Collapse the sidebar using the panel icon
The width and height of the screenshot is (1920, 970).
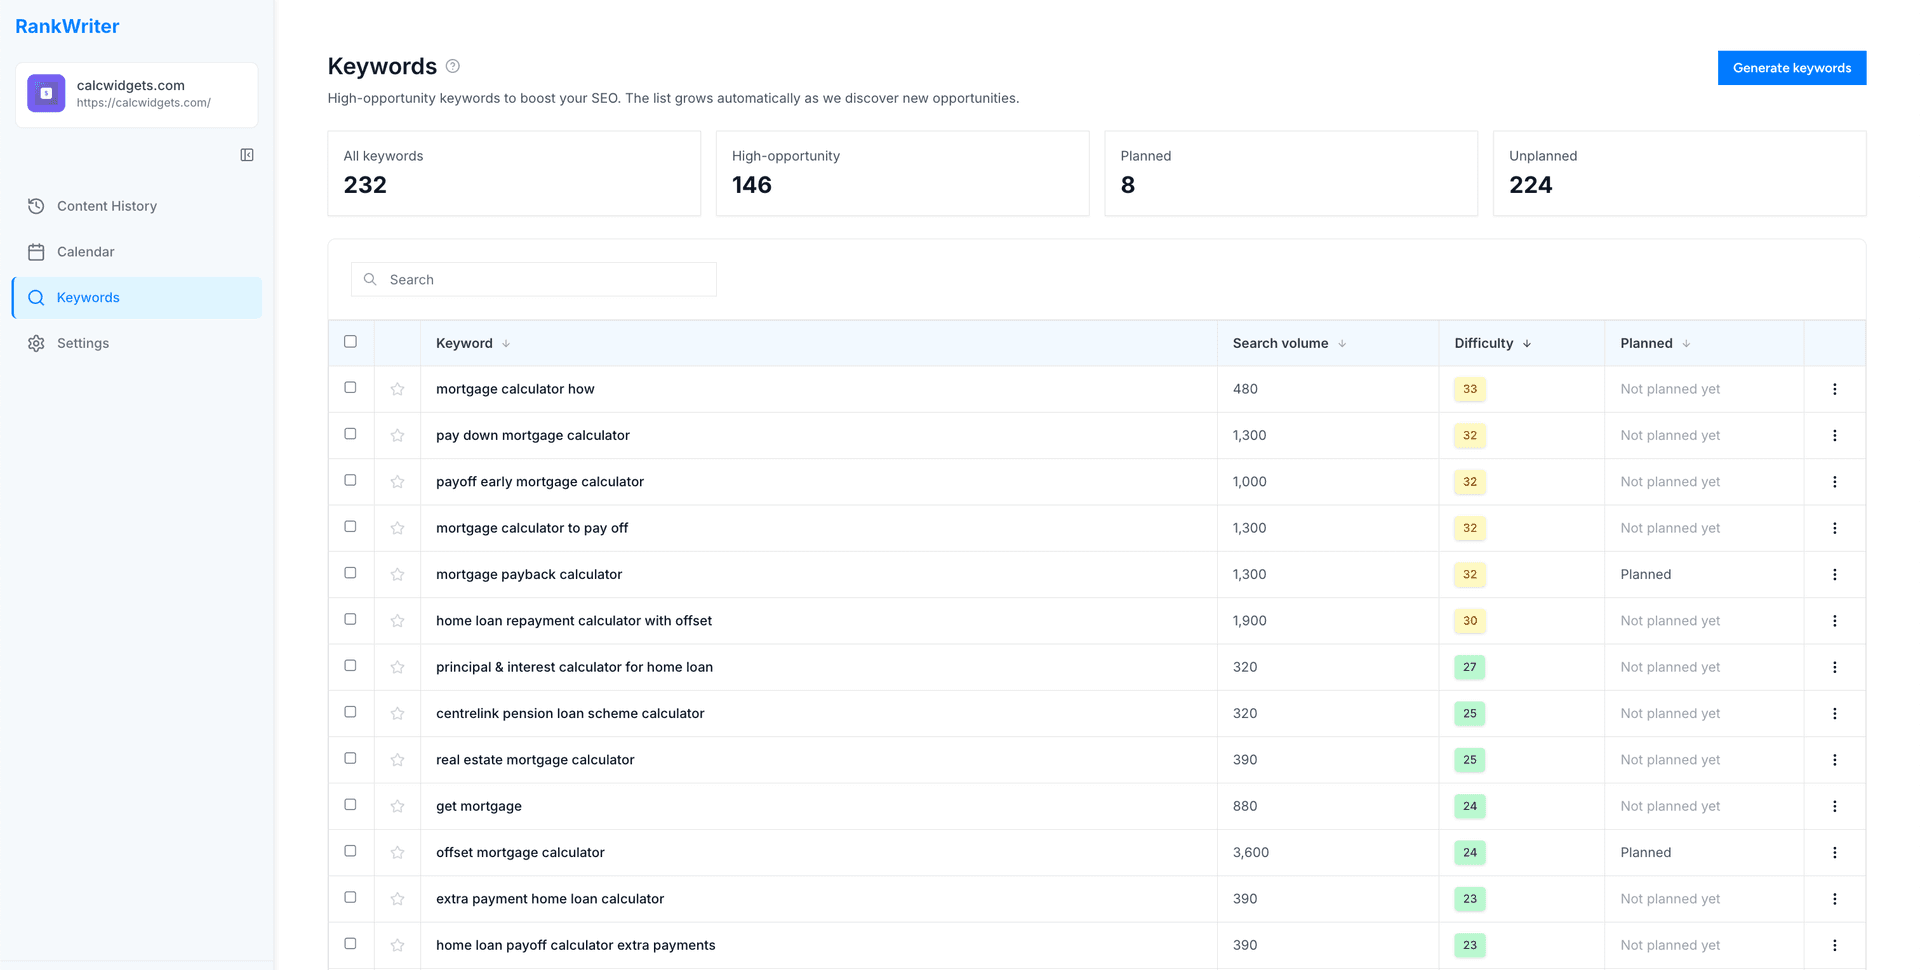[246, 155]
